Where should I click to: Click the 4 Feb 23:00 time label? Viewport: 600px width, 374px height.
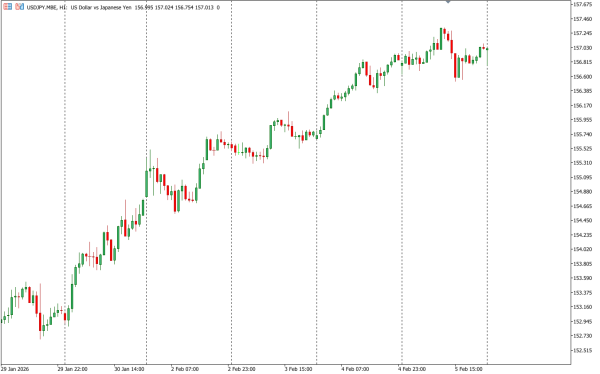412,369
